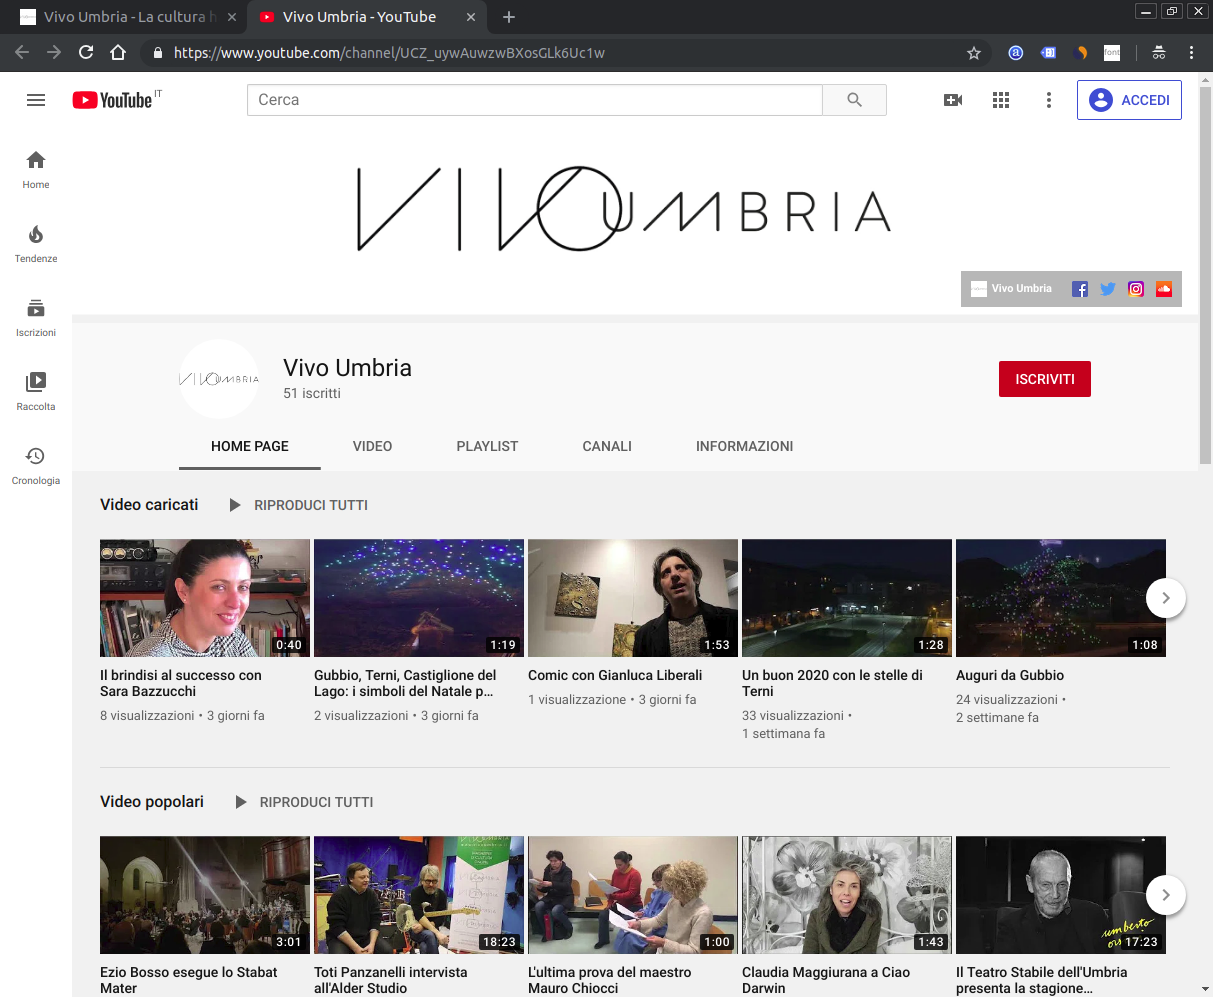This screenshot has width=1213, height=997.
Task: Show next videos in Video popolari row
Action: 1166,895
